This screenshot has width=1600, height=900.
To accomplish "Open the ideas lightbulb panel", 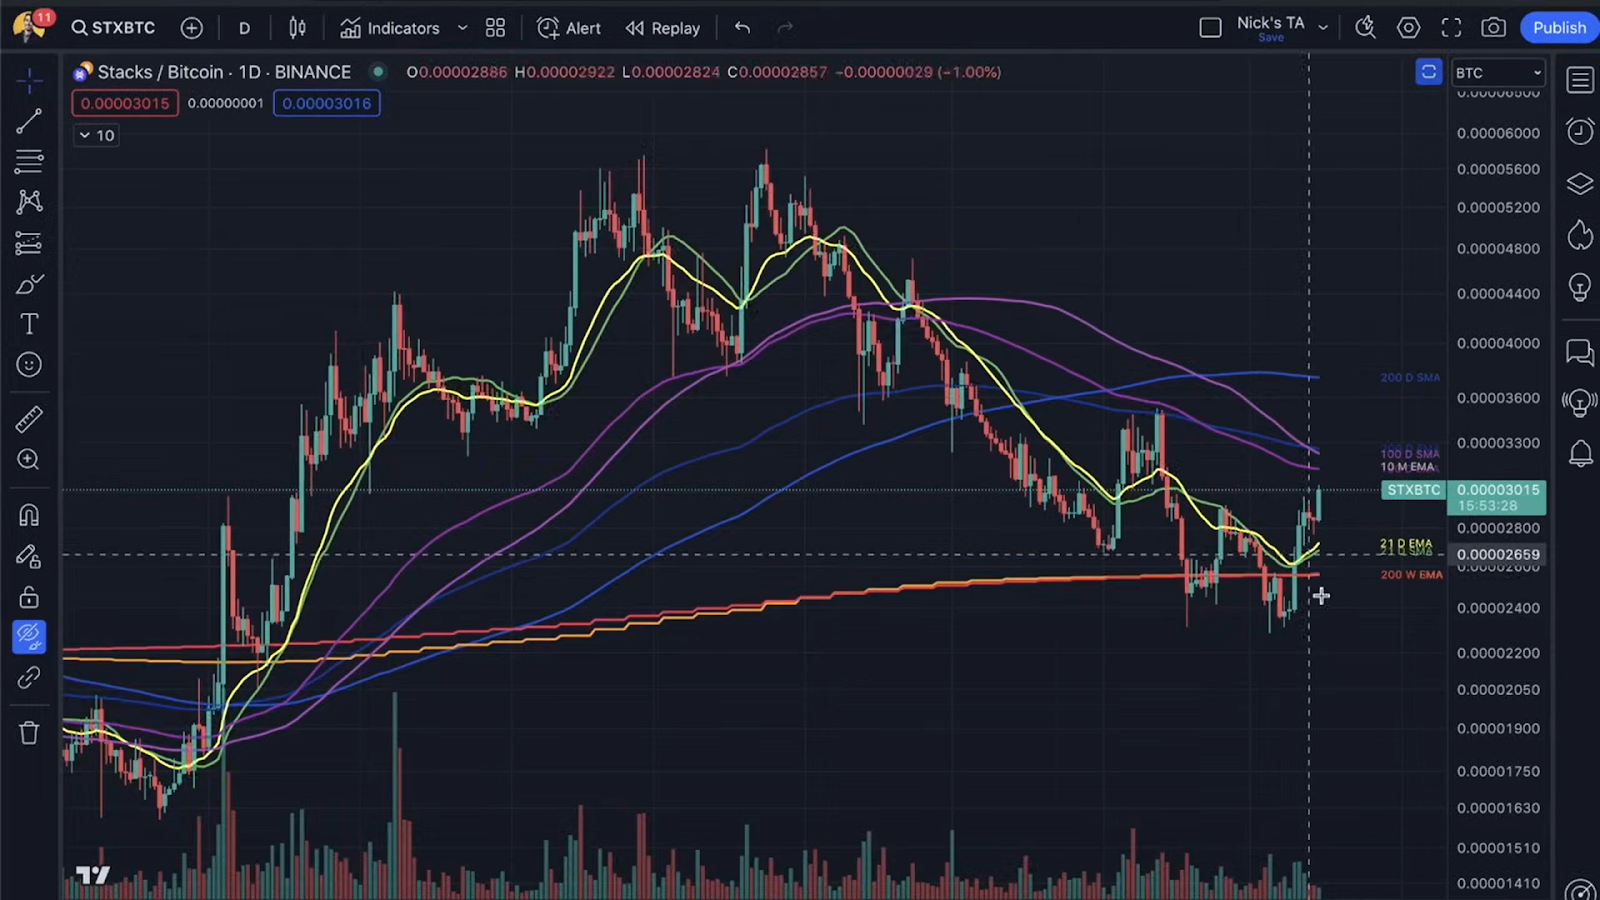I will coord(1580,287).
